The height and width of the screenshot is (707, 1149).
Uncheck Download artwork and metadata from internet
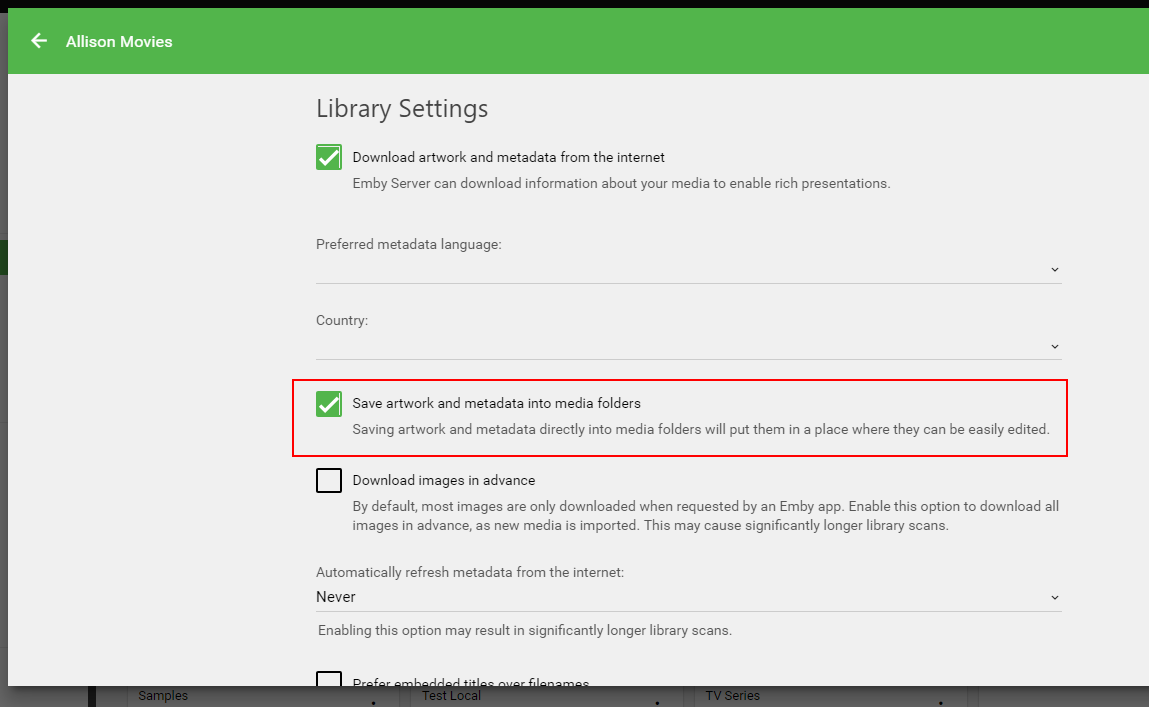point(329,157)
